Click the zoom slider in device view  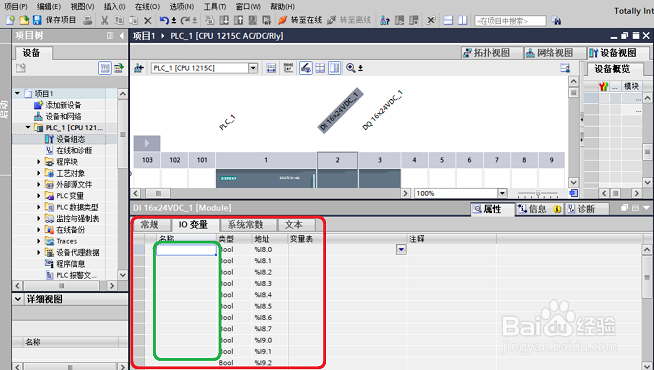point(538,194)
